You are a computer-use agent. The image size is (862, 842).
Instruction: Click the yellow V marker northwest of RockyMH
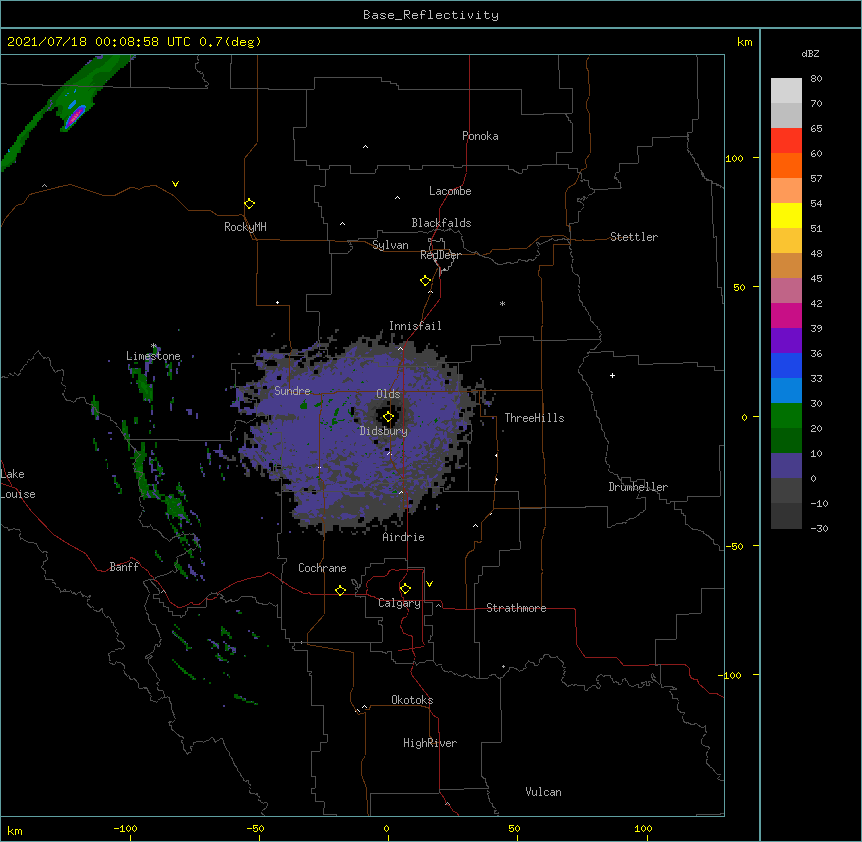175,184
